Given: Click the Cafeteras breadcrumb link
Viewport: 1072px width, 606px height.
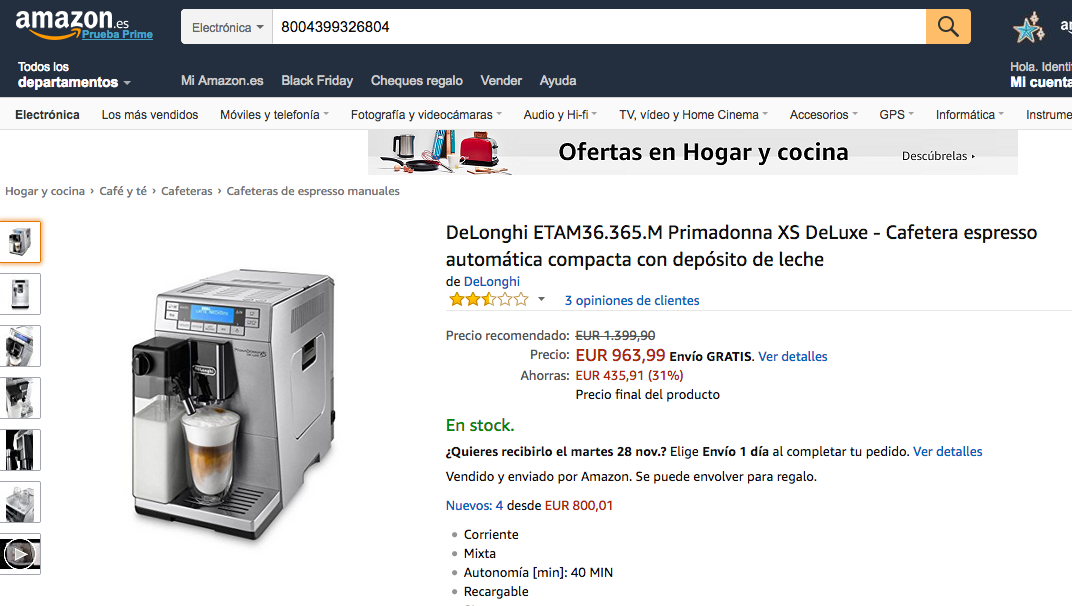Looking at the screenshot, I should click(187, 191).
